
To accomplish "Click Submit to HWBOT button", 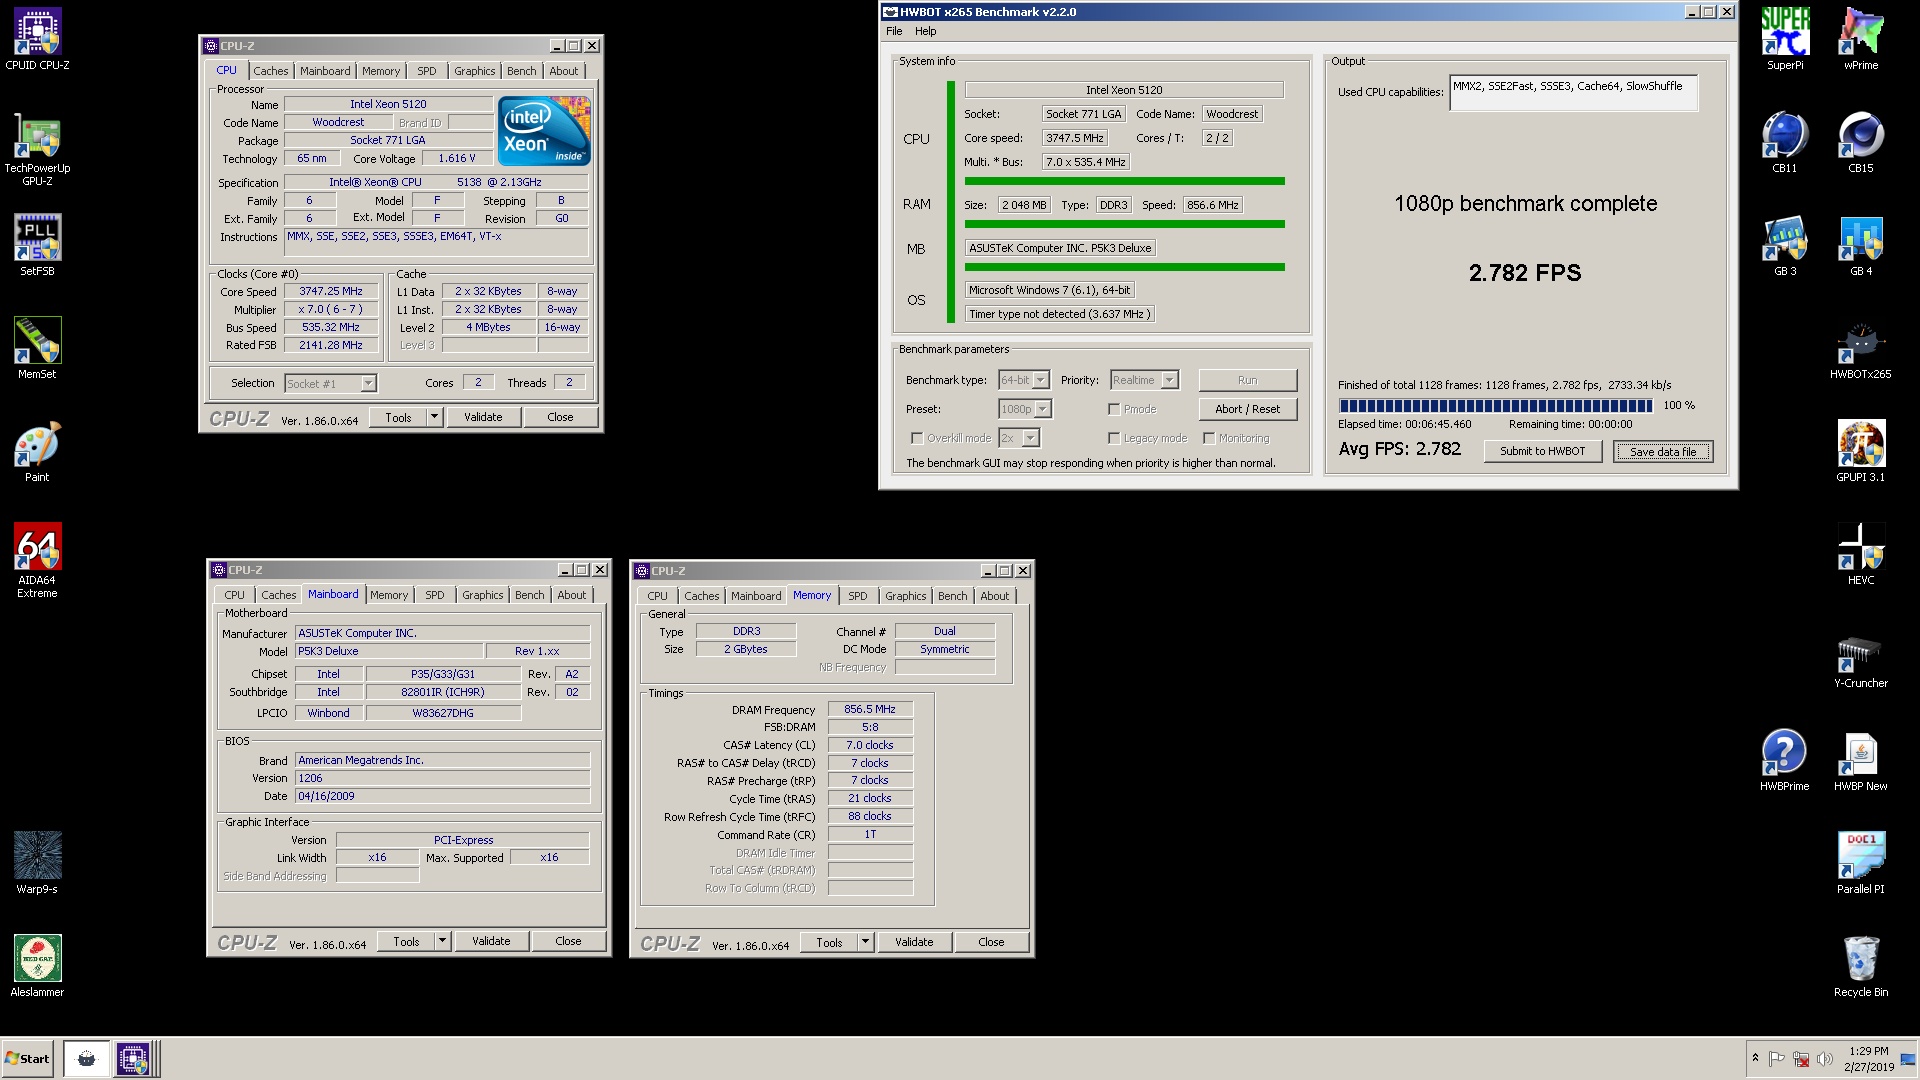I will point(1542,451).
